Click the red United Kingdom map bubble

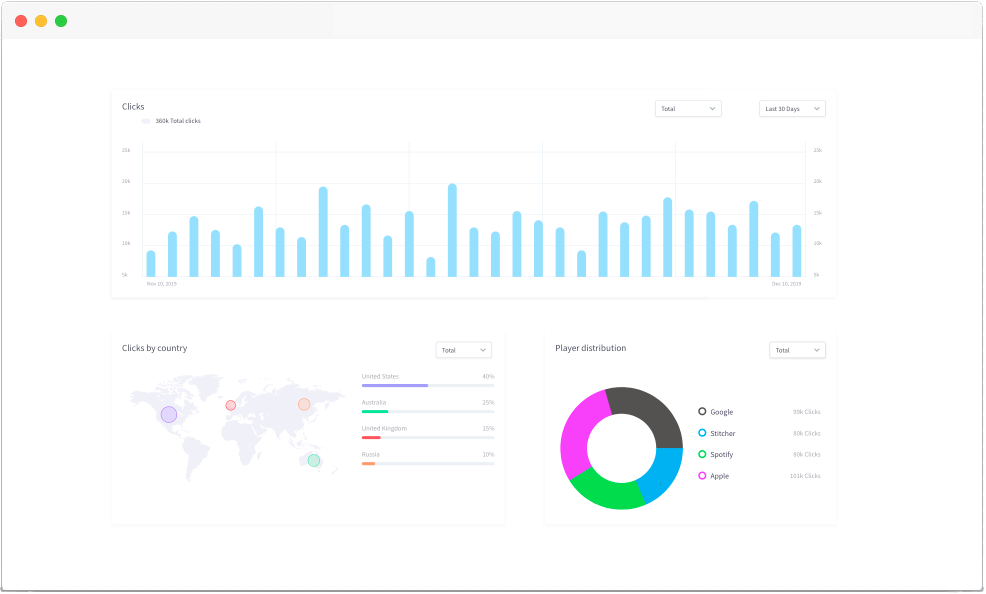[x=231, y=405]
